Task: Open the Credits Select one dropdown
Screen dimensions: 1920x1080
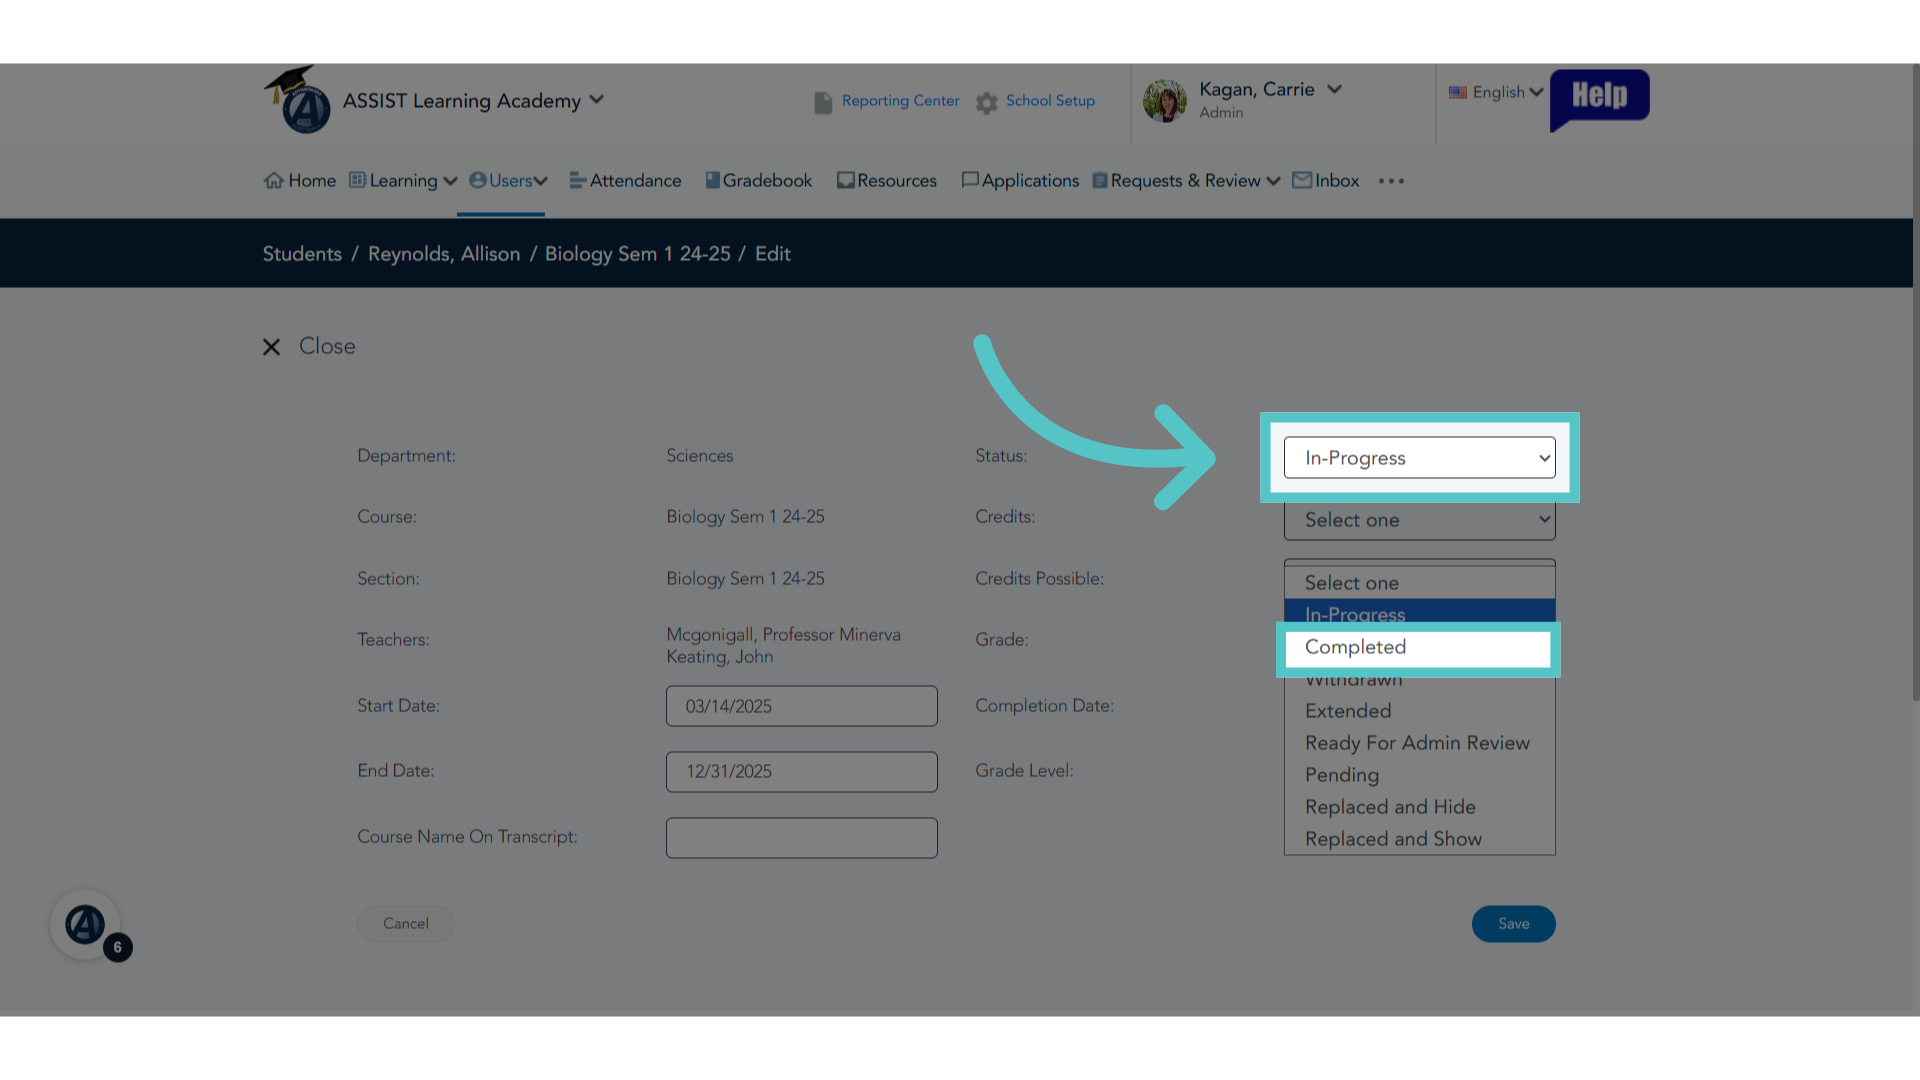Action: click(1420, 520)
